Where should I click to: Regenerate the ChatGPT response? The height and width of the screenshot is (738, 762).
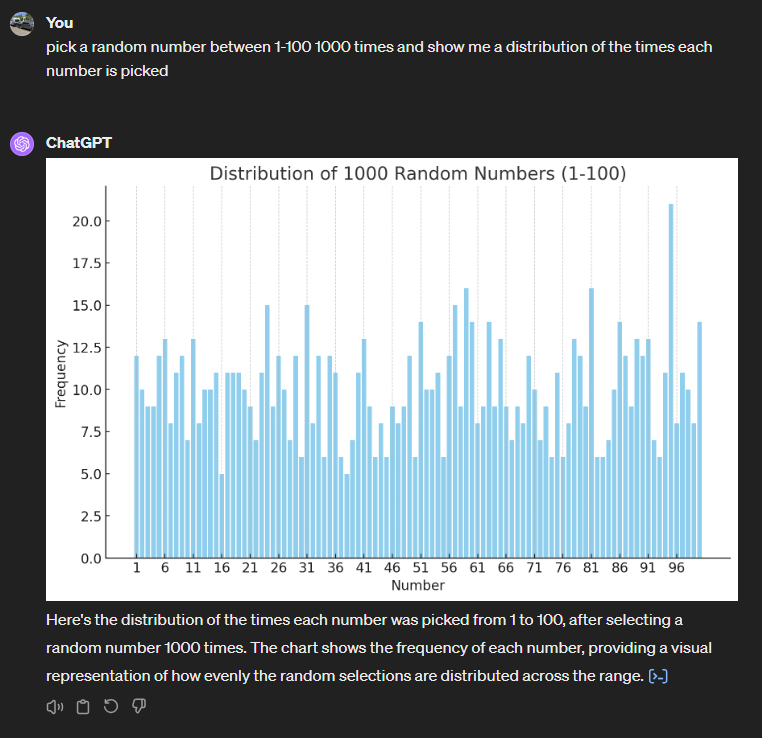(111, 707)
